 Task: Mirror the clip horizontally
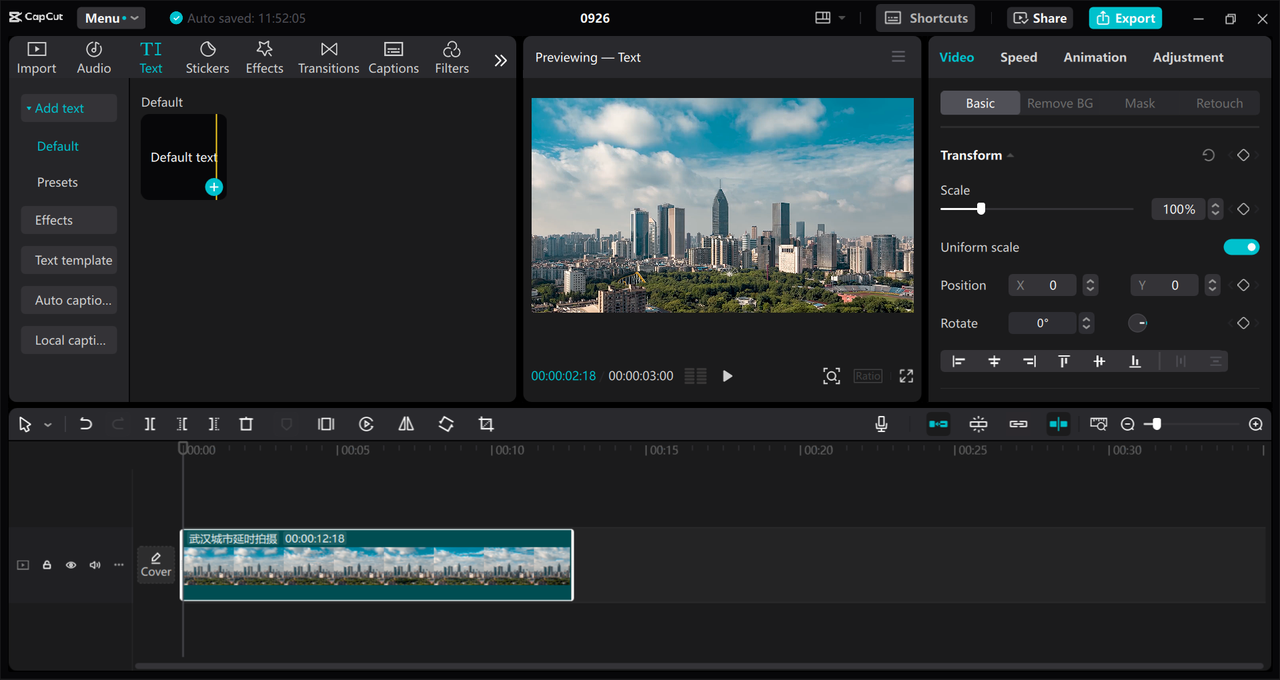point(406,424)
